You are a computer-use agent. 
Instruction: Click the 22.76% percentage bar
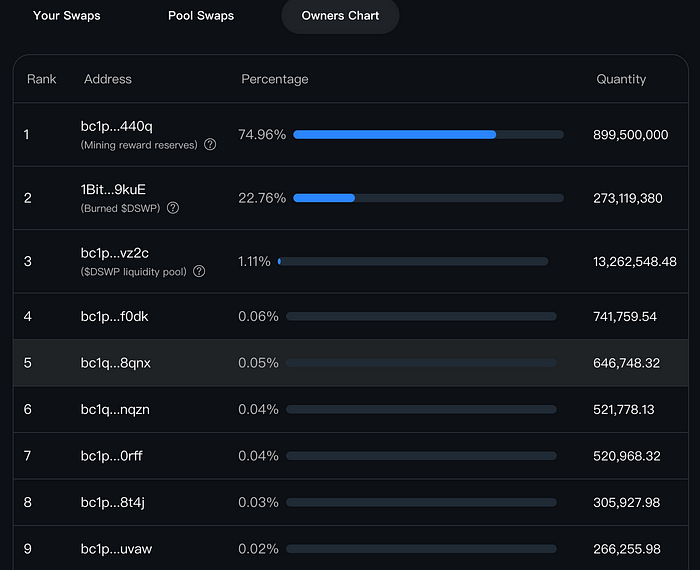pos(428,198)
